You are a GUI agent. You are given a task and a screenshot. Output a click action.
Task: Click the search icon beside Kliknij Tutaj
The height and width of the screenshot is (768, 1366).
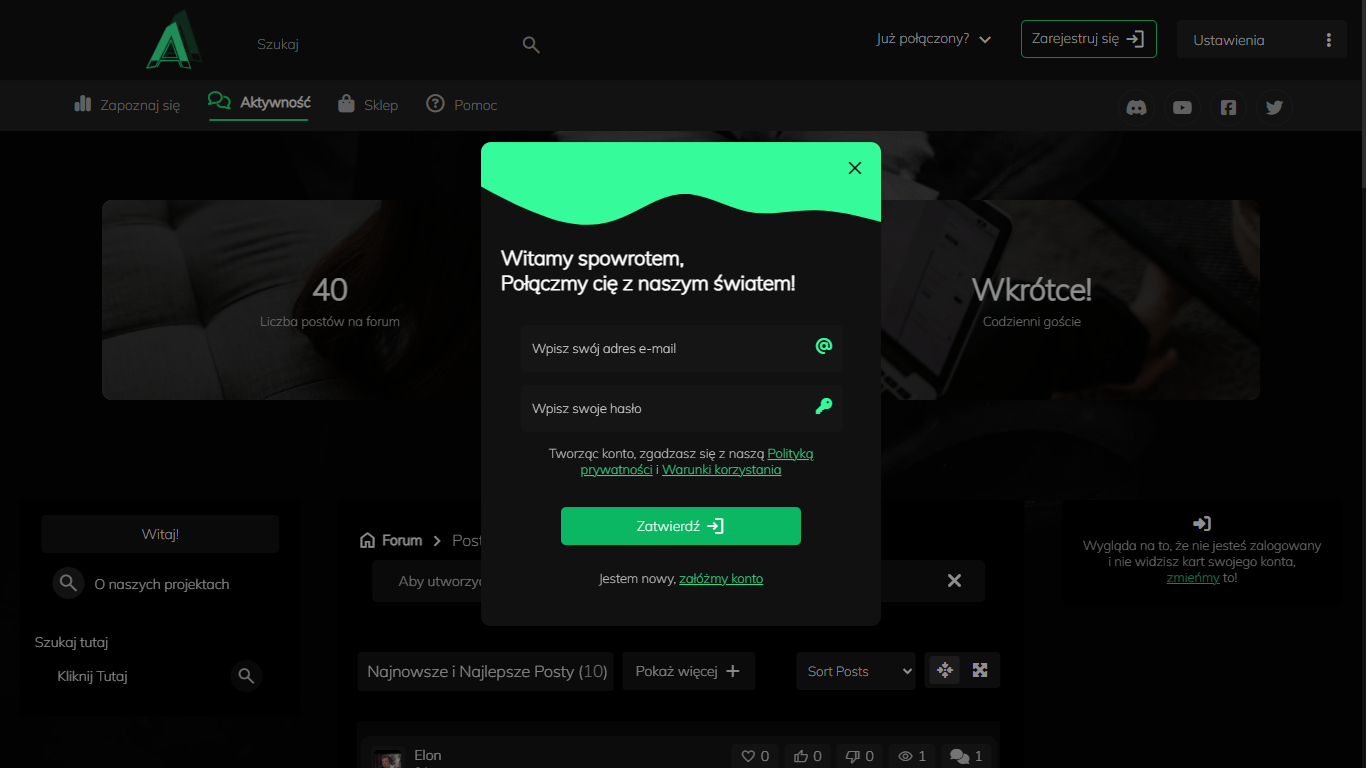[246, 677]
